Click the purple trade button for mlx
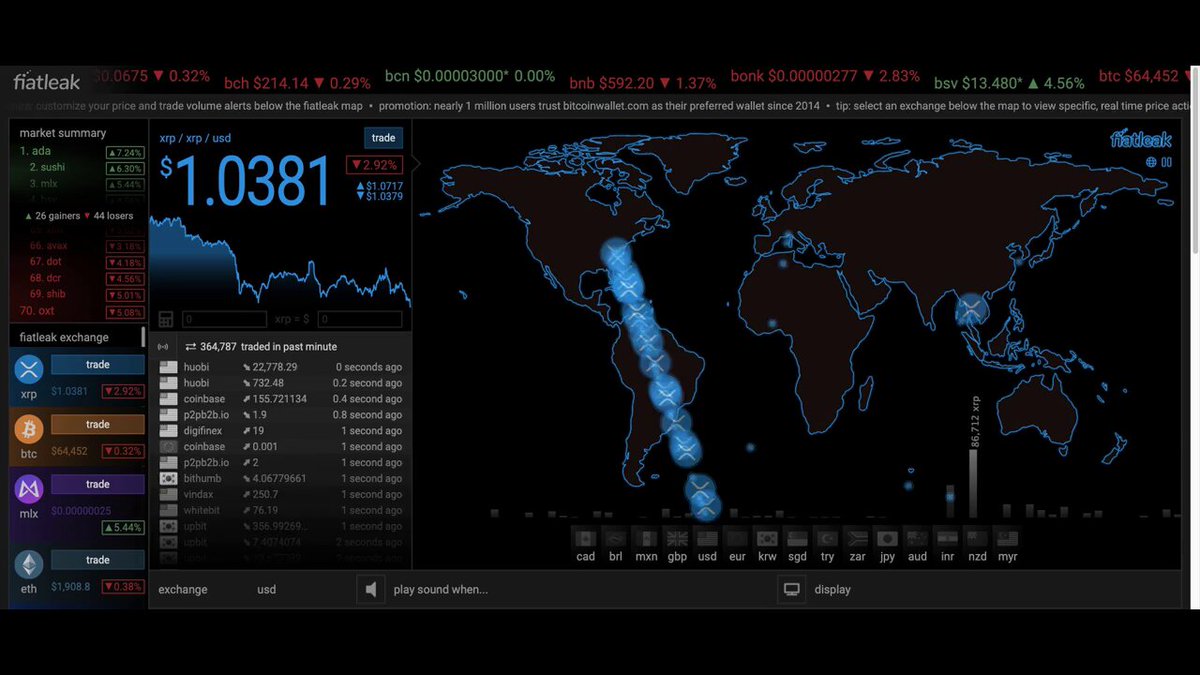 (x=98, y=484)
